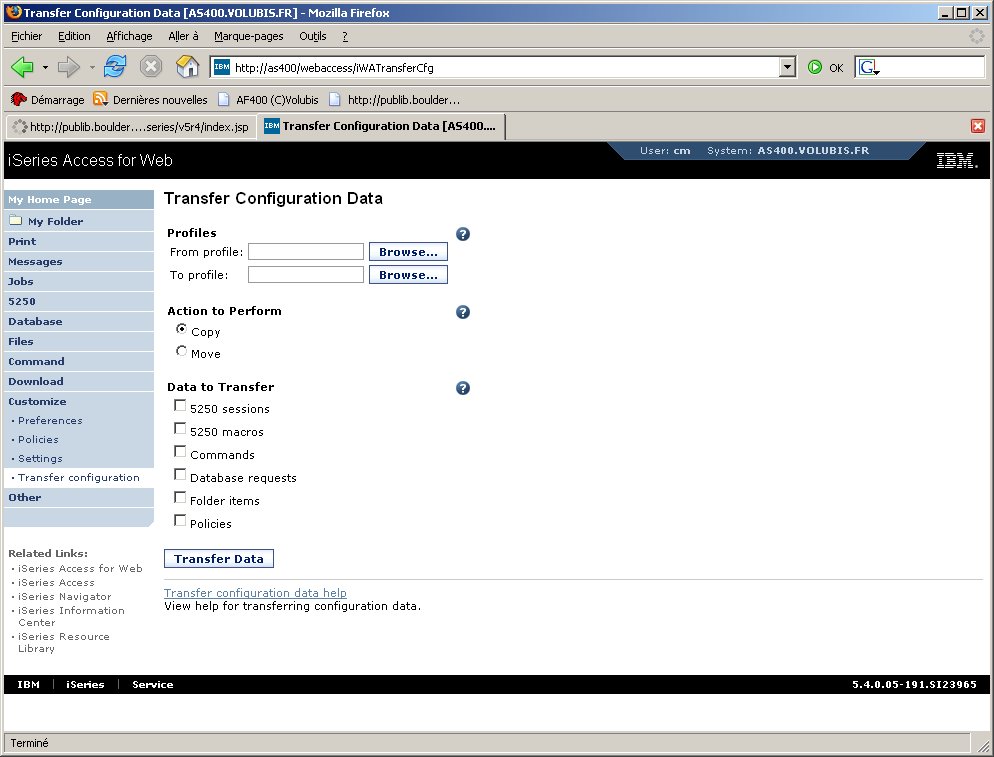The width and height of the screenshot is (994, 757).
Task: Browse for the To profile
Action: [x=408, y=275]
